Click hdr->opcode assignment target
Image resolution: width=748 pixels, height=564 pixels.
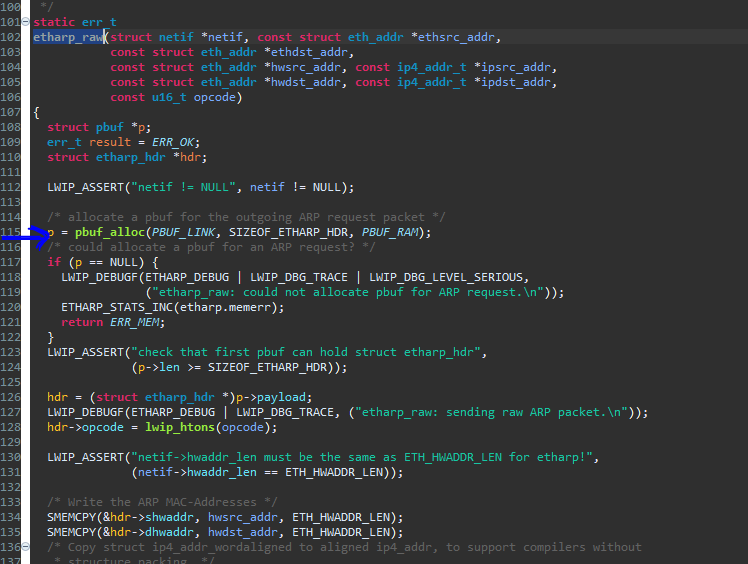click(x=85, y=428)
